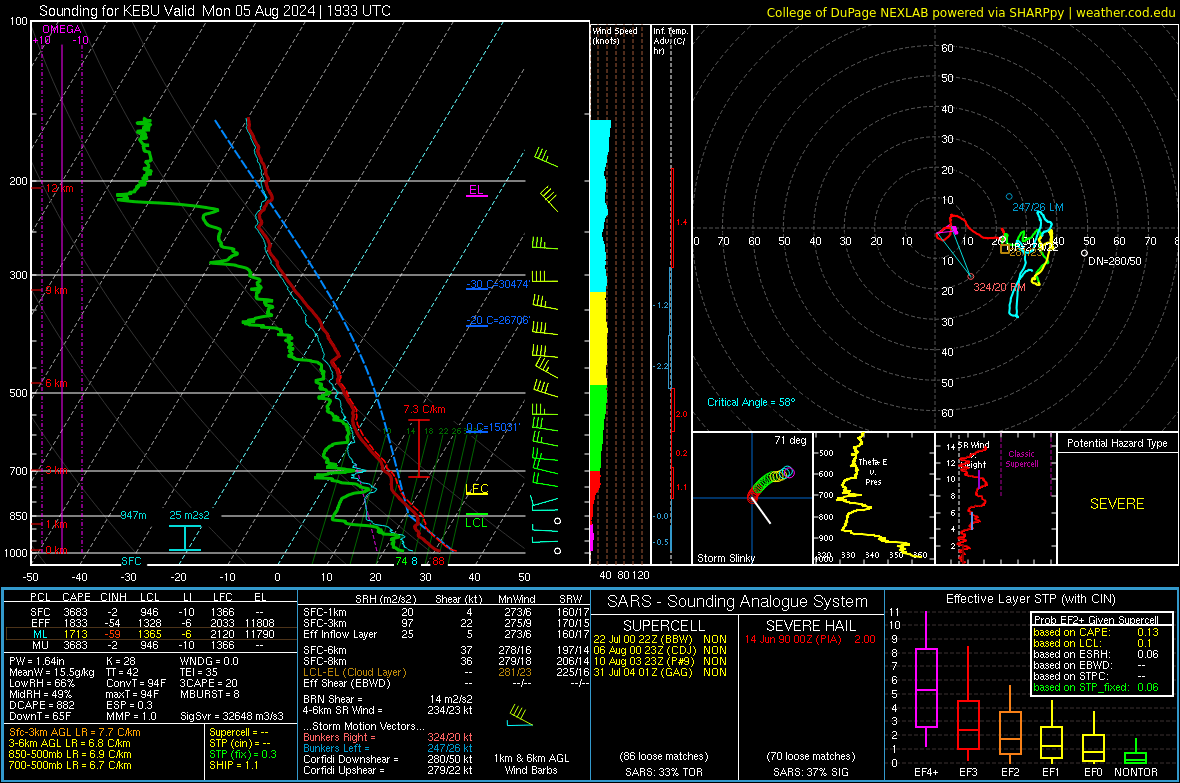Select the Wind Speed (knots) panel header
This screenshot has width=1180, height=783.
[615, 35]
